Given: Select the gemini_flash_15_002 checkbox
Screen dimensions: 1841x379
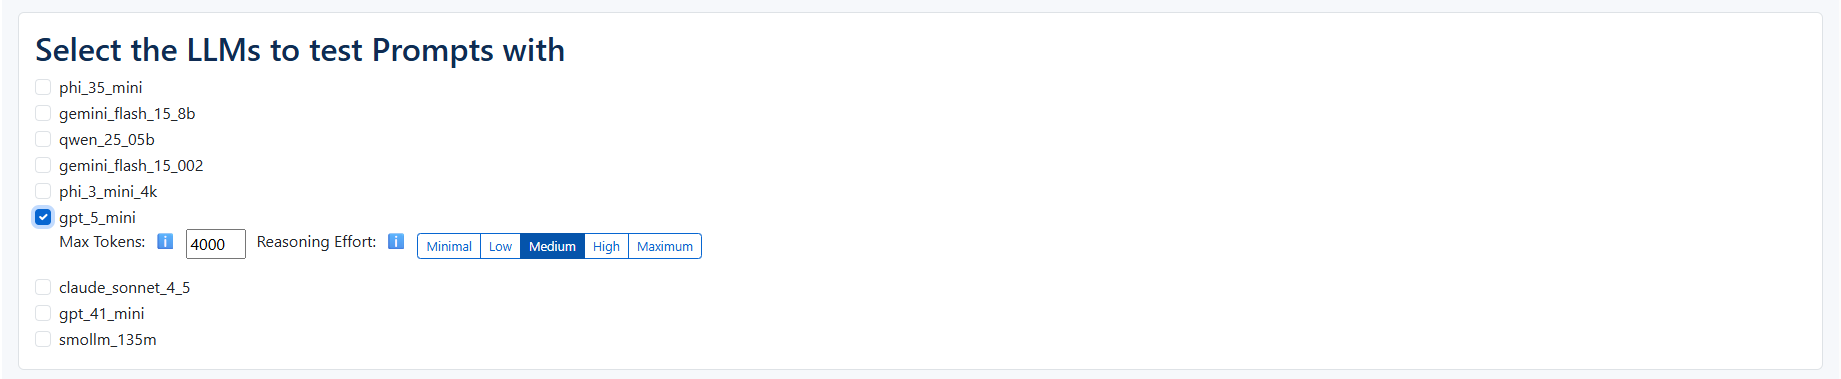Looking at the screenshot, I should click(43, 165).
